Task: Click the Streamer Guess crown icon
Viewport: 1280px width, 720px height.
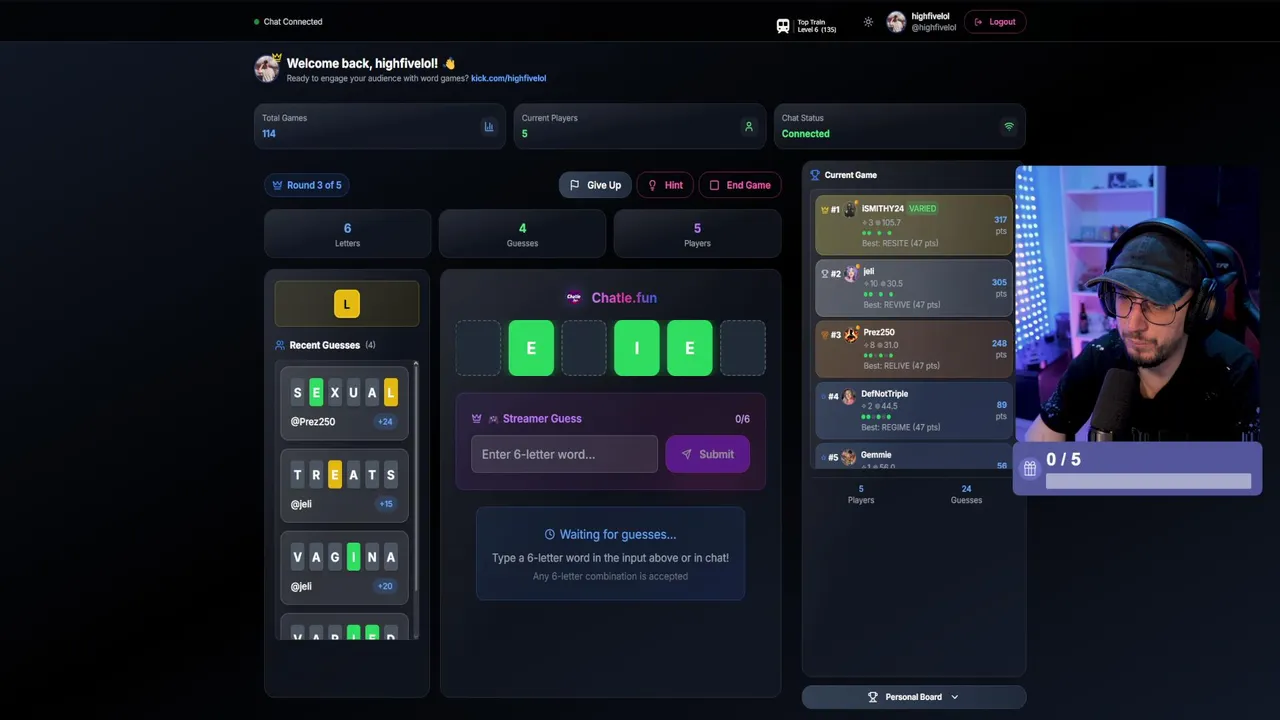Action: coord(477,419)
